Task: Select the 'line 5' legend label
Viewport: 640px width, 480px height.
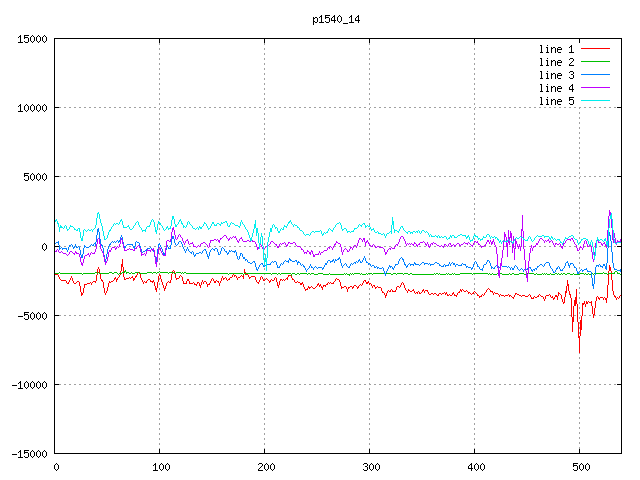Action: coord(556,101)
